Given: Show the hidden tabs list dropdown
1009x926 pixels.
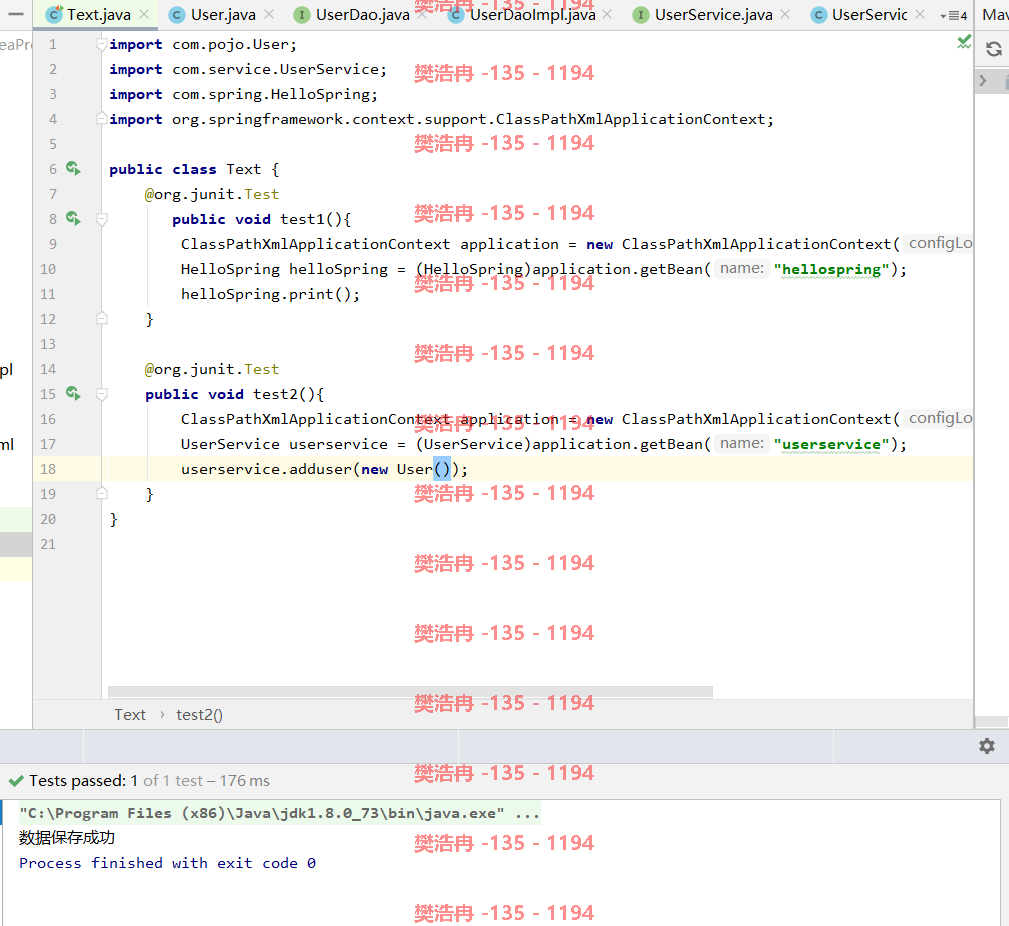Looking at the screenshot, I should [954, 15].
